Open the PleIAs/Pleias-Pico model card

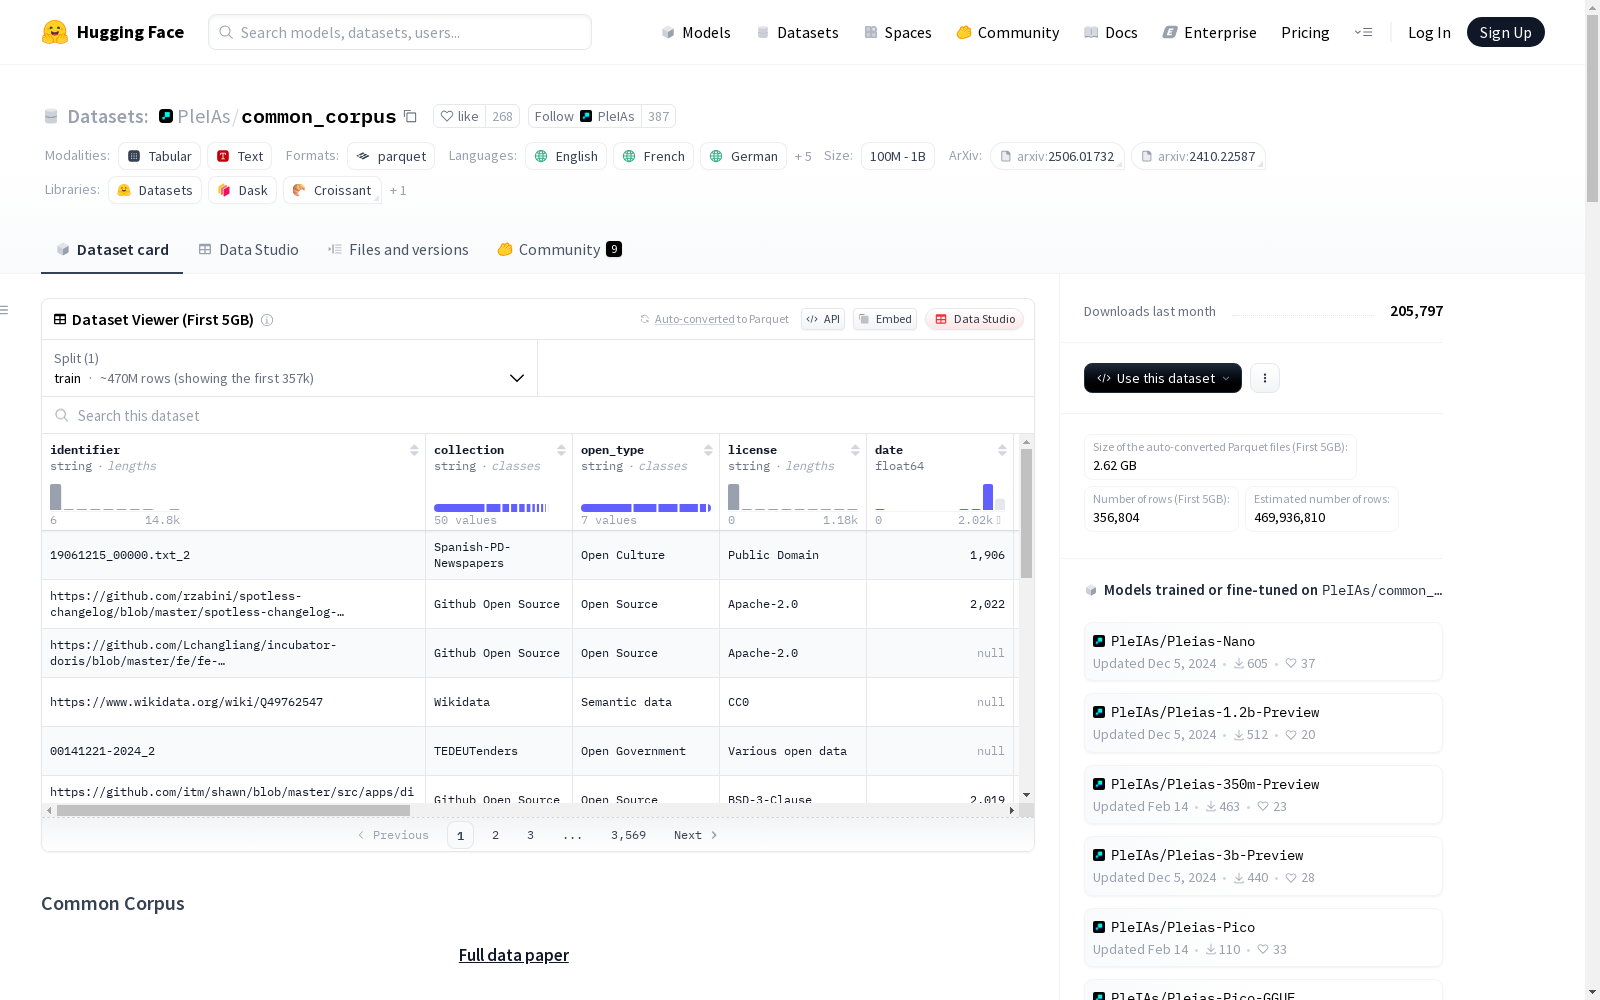click(1263, 937)
